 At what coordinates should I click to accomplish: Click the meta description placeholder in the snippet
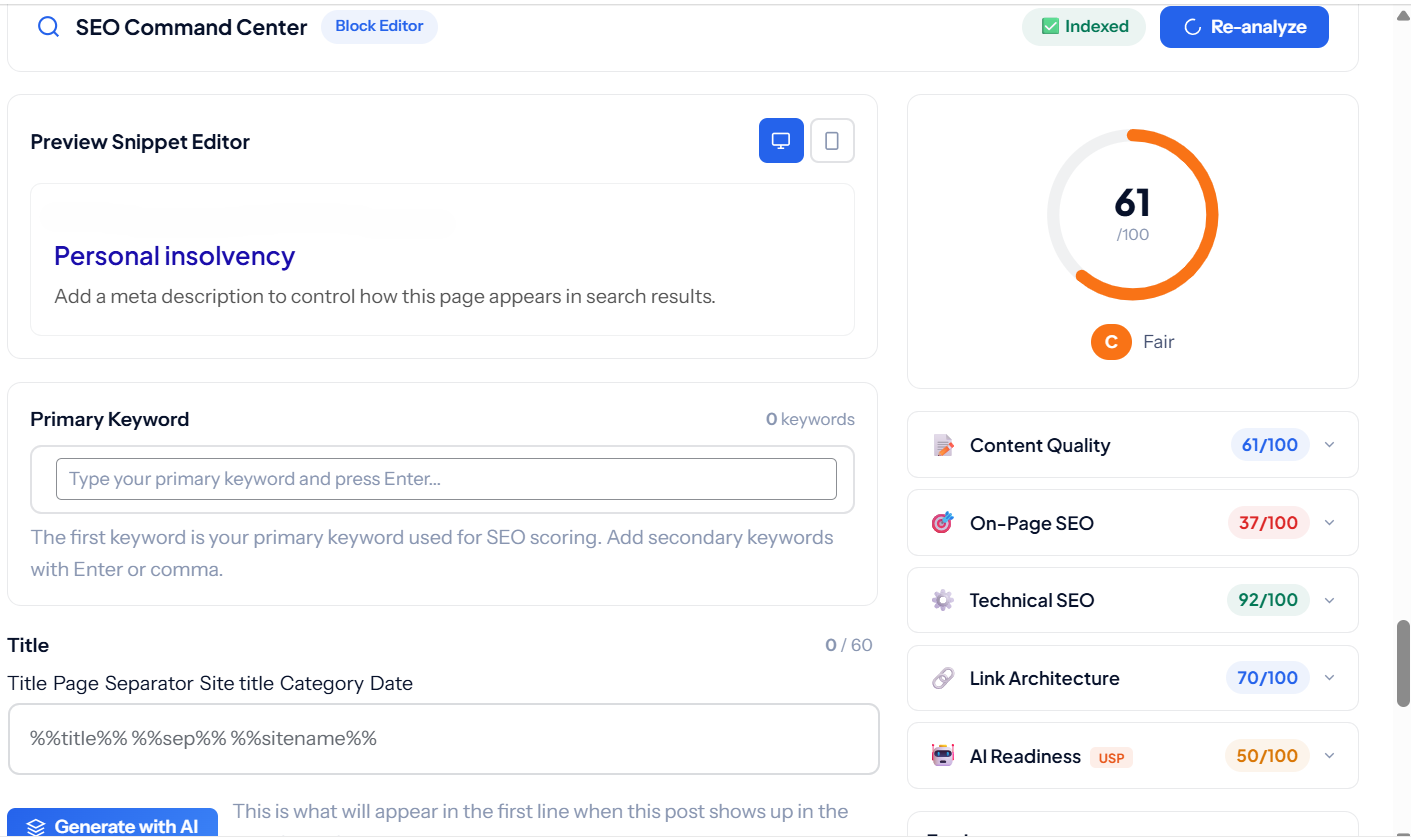(x=385, y=297)
